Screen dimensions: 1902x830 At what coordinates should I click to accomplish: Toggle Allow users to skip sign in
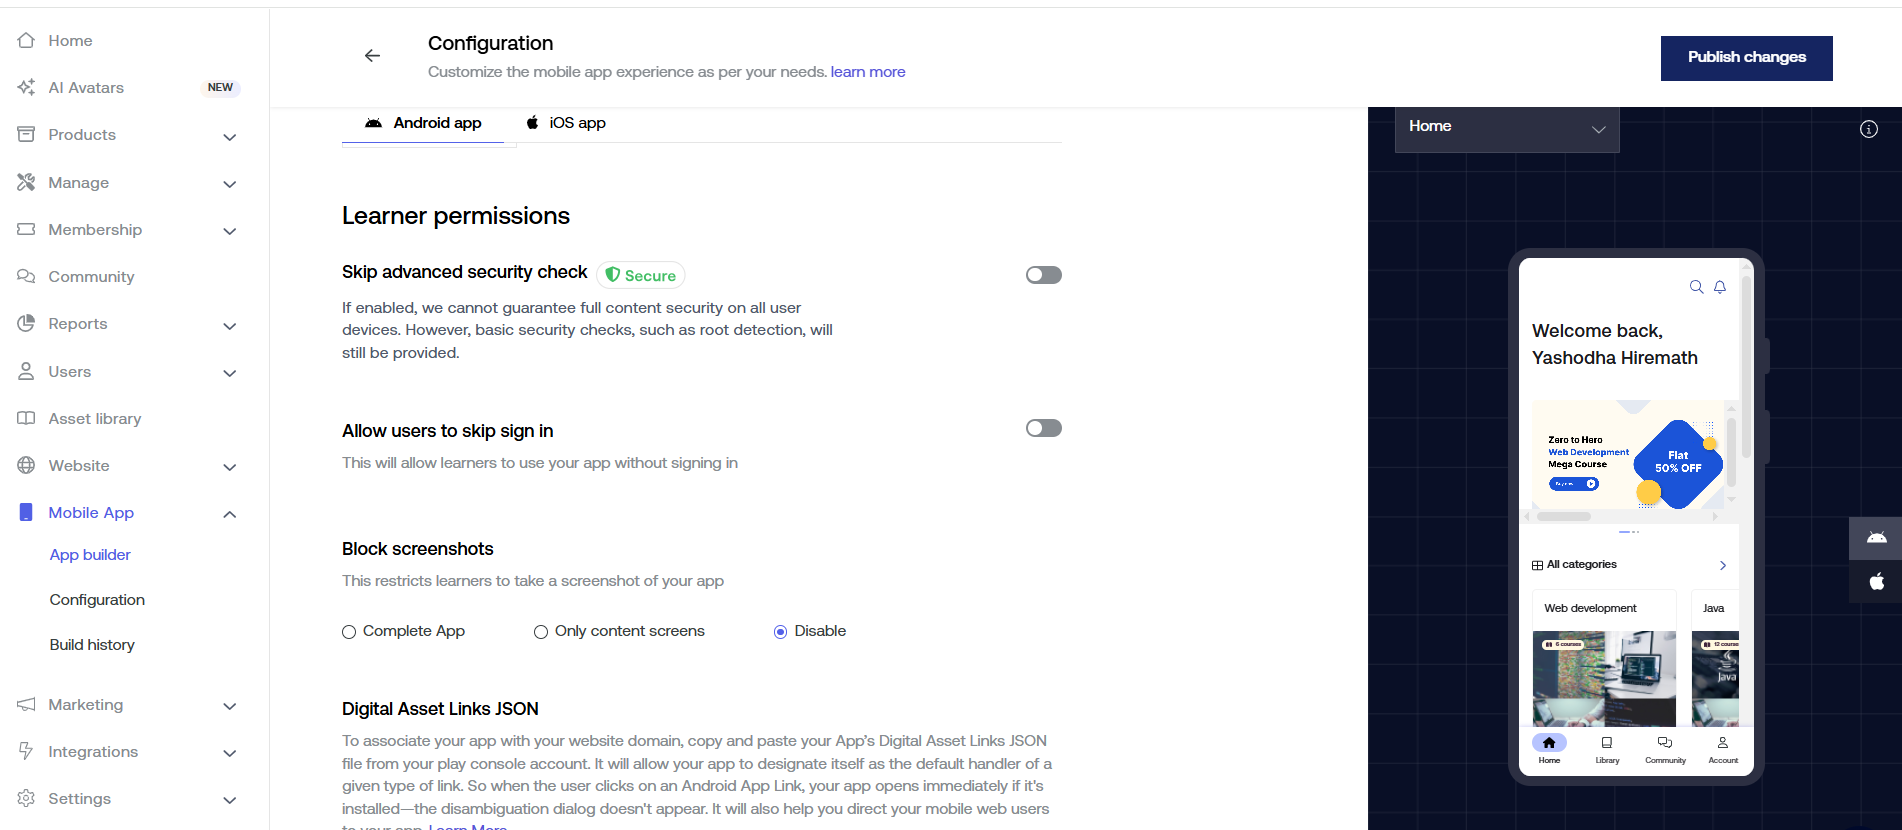[x=1043, y=428]
